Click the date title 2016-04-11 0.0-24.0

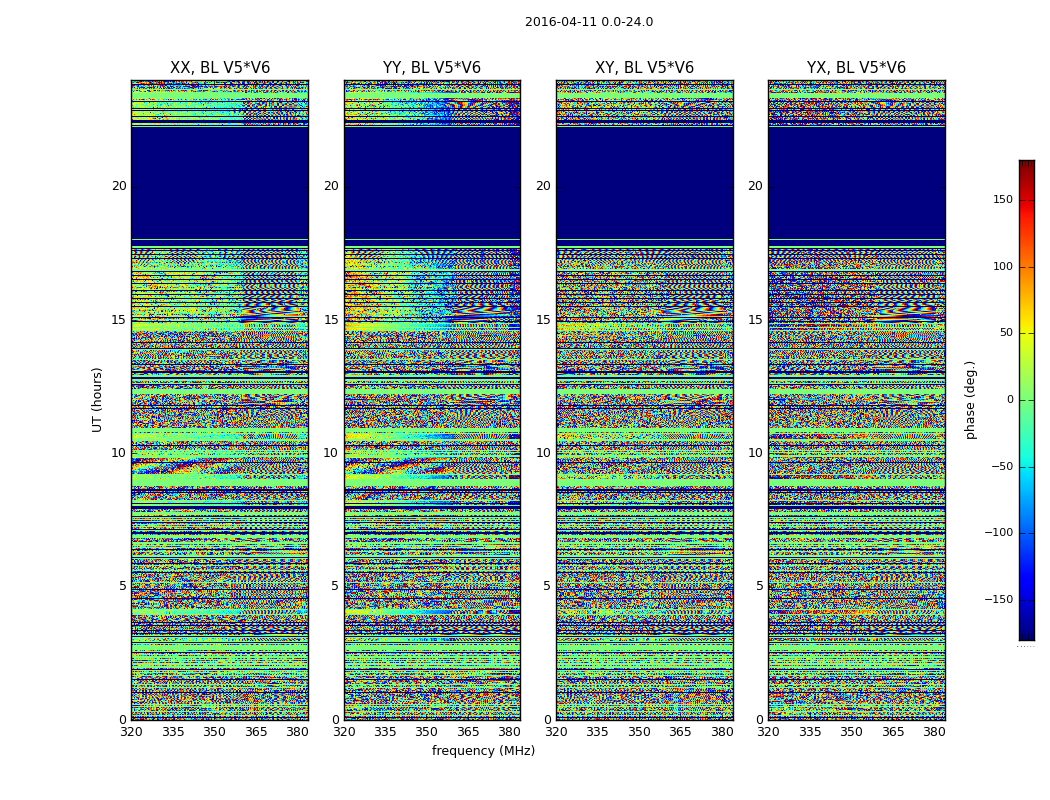coord(588,22)
